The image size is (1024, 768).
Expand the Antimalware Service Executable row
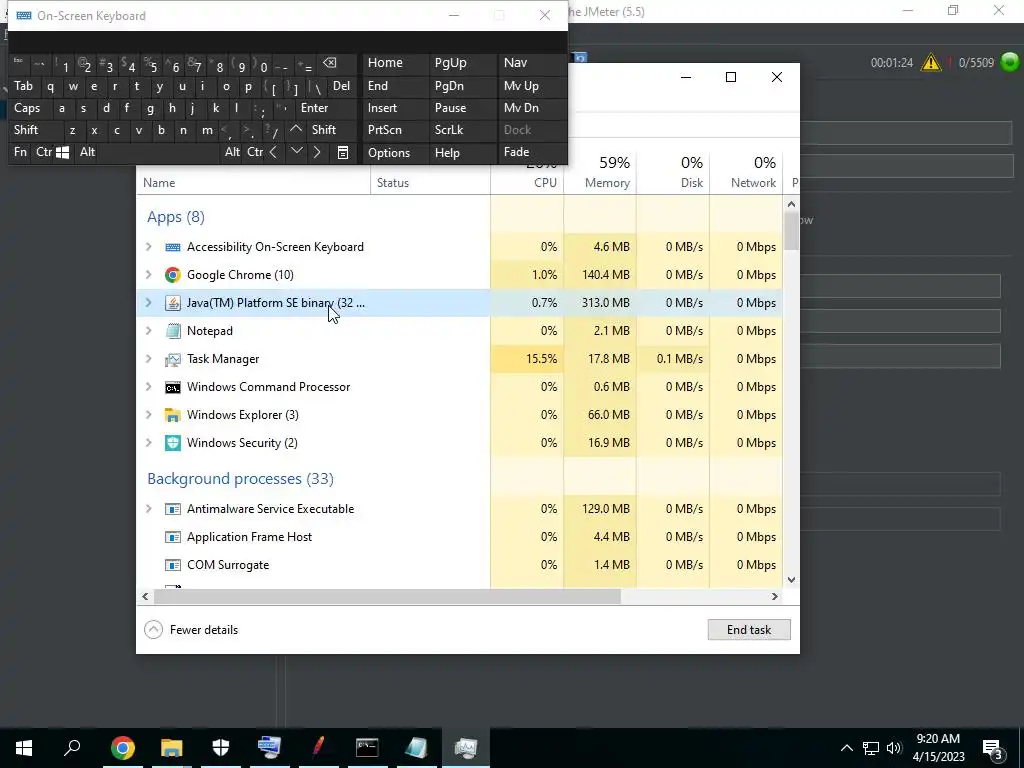coord(148,509)
